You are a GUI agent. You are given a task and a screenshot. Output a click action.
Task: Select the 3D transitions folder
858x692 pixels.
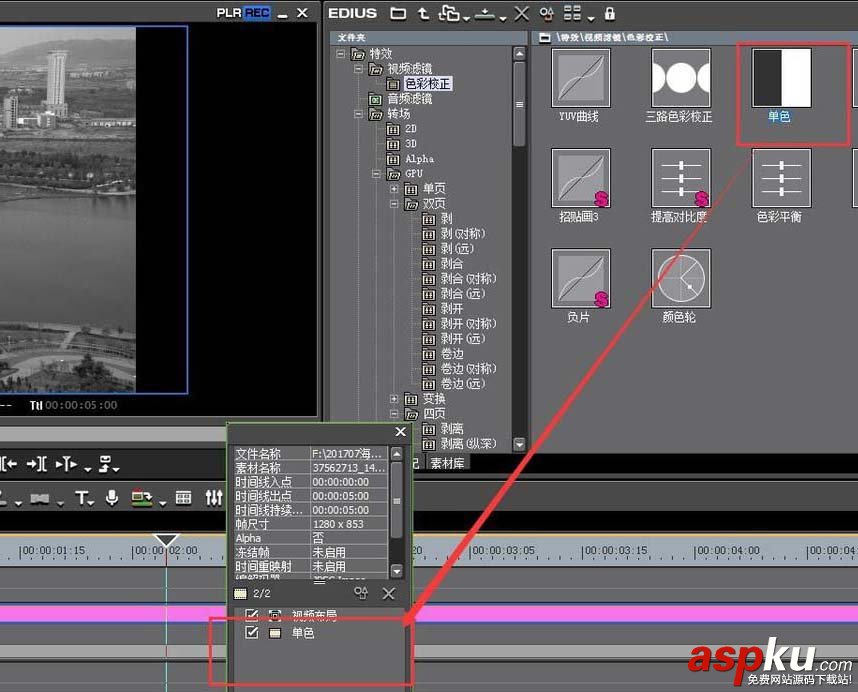411,143
